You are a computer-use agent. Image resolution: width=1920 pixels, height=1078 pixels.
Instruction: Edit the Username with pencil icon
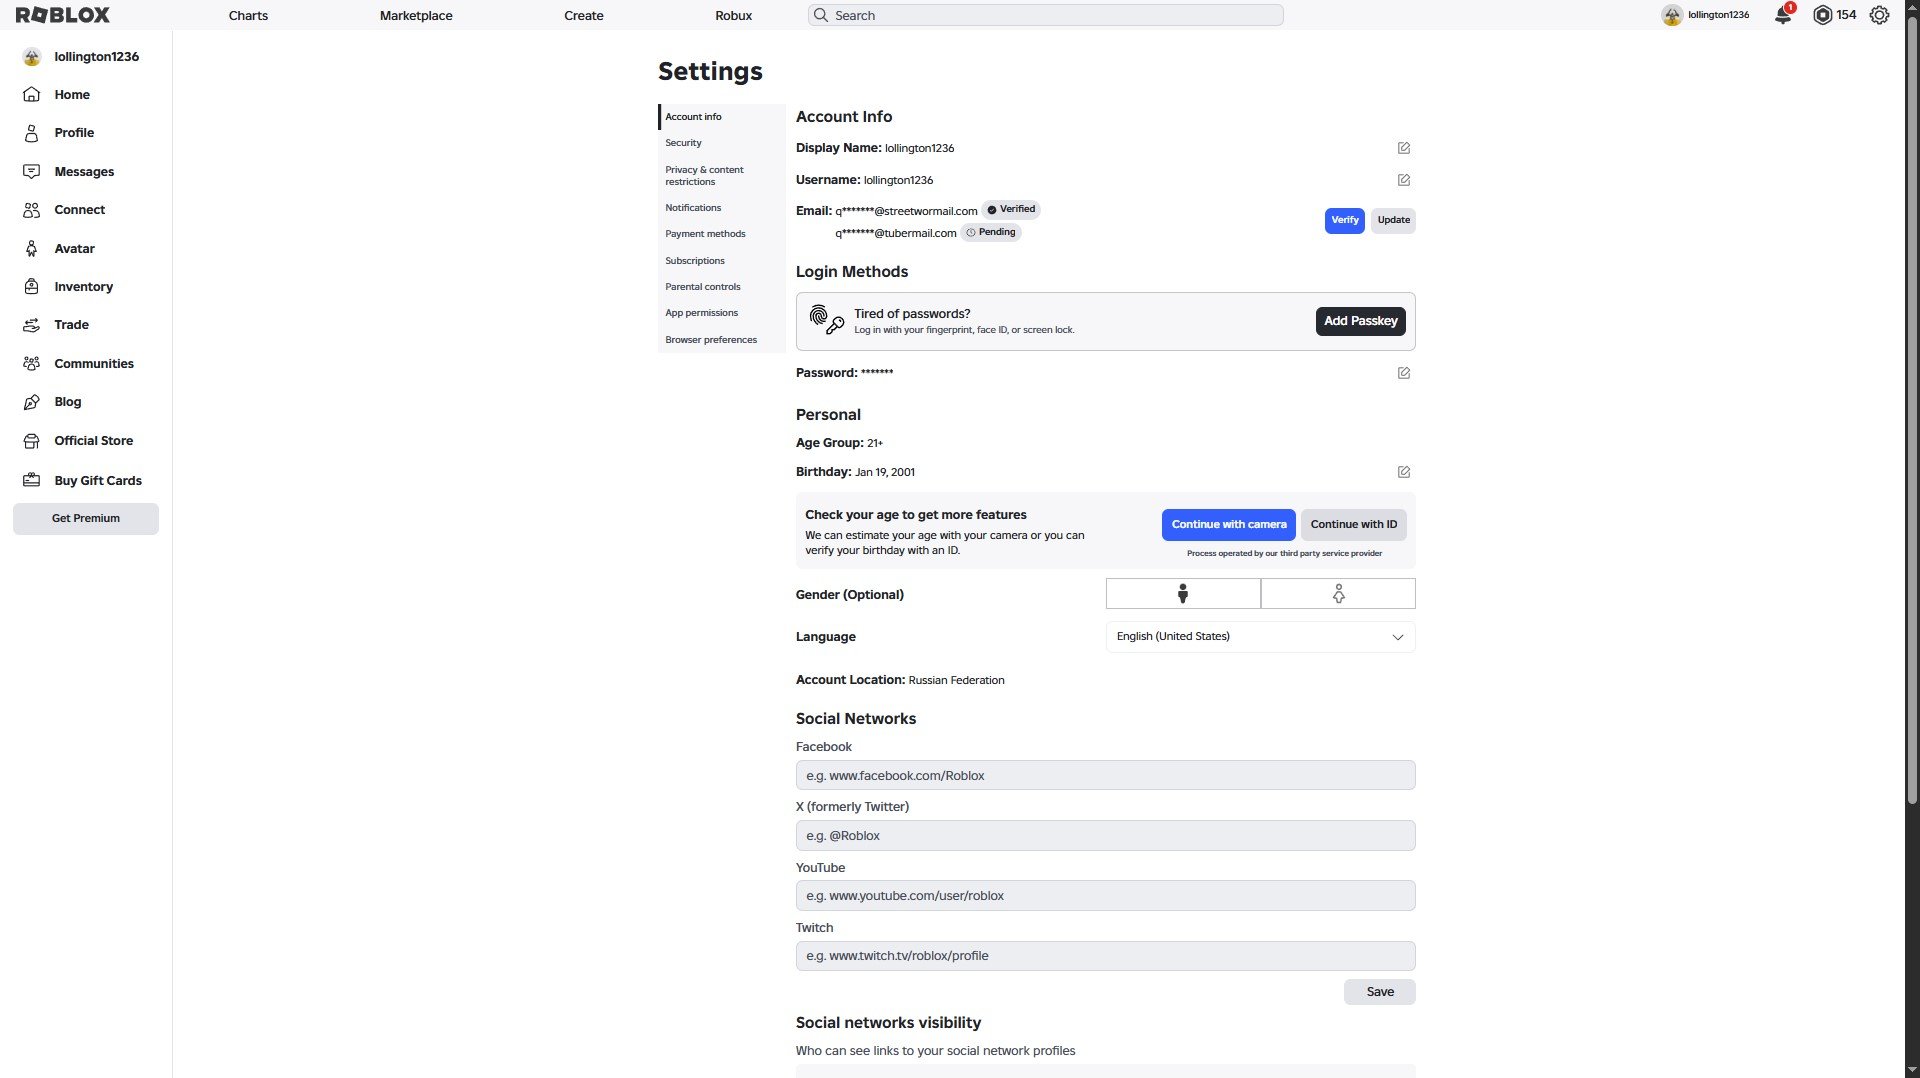point(1404,180)
